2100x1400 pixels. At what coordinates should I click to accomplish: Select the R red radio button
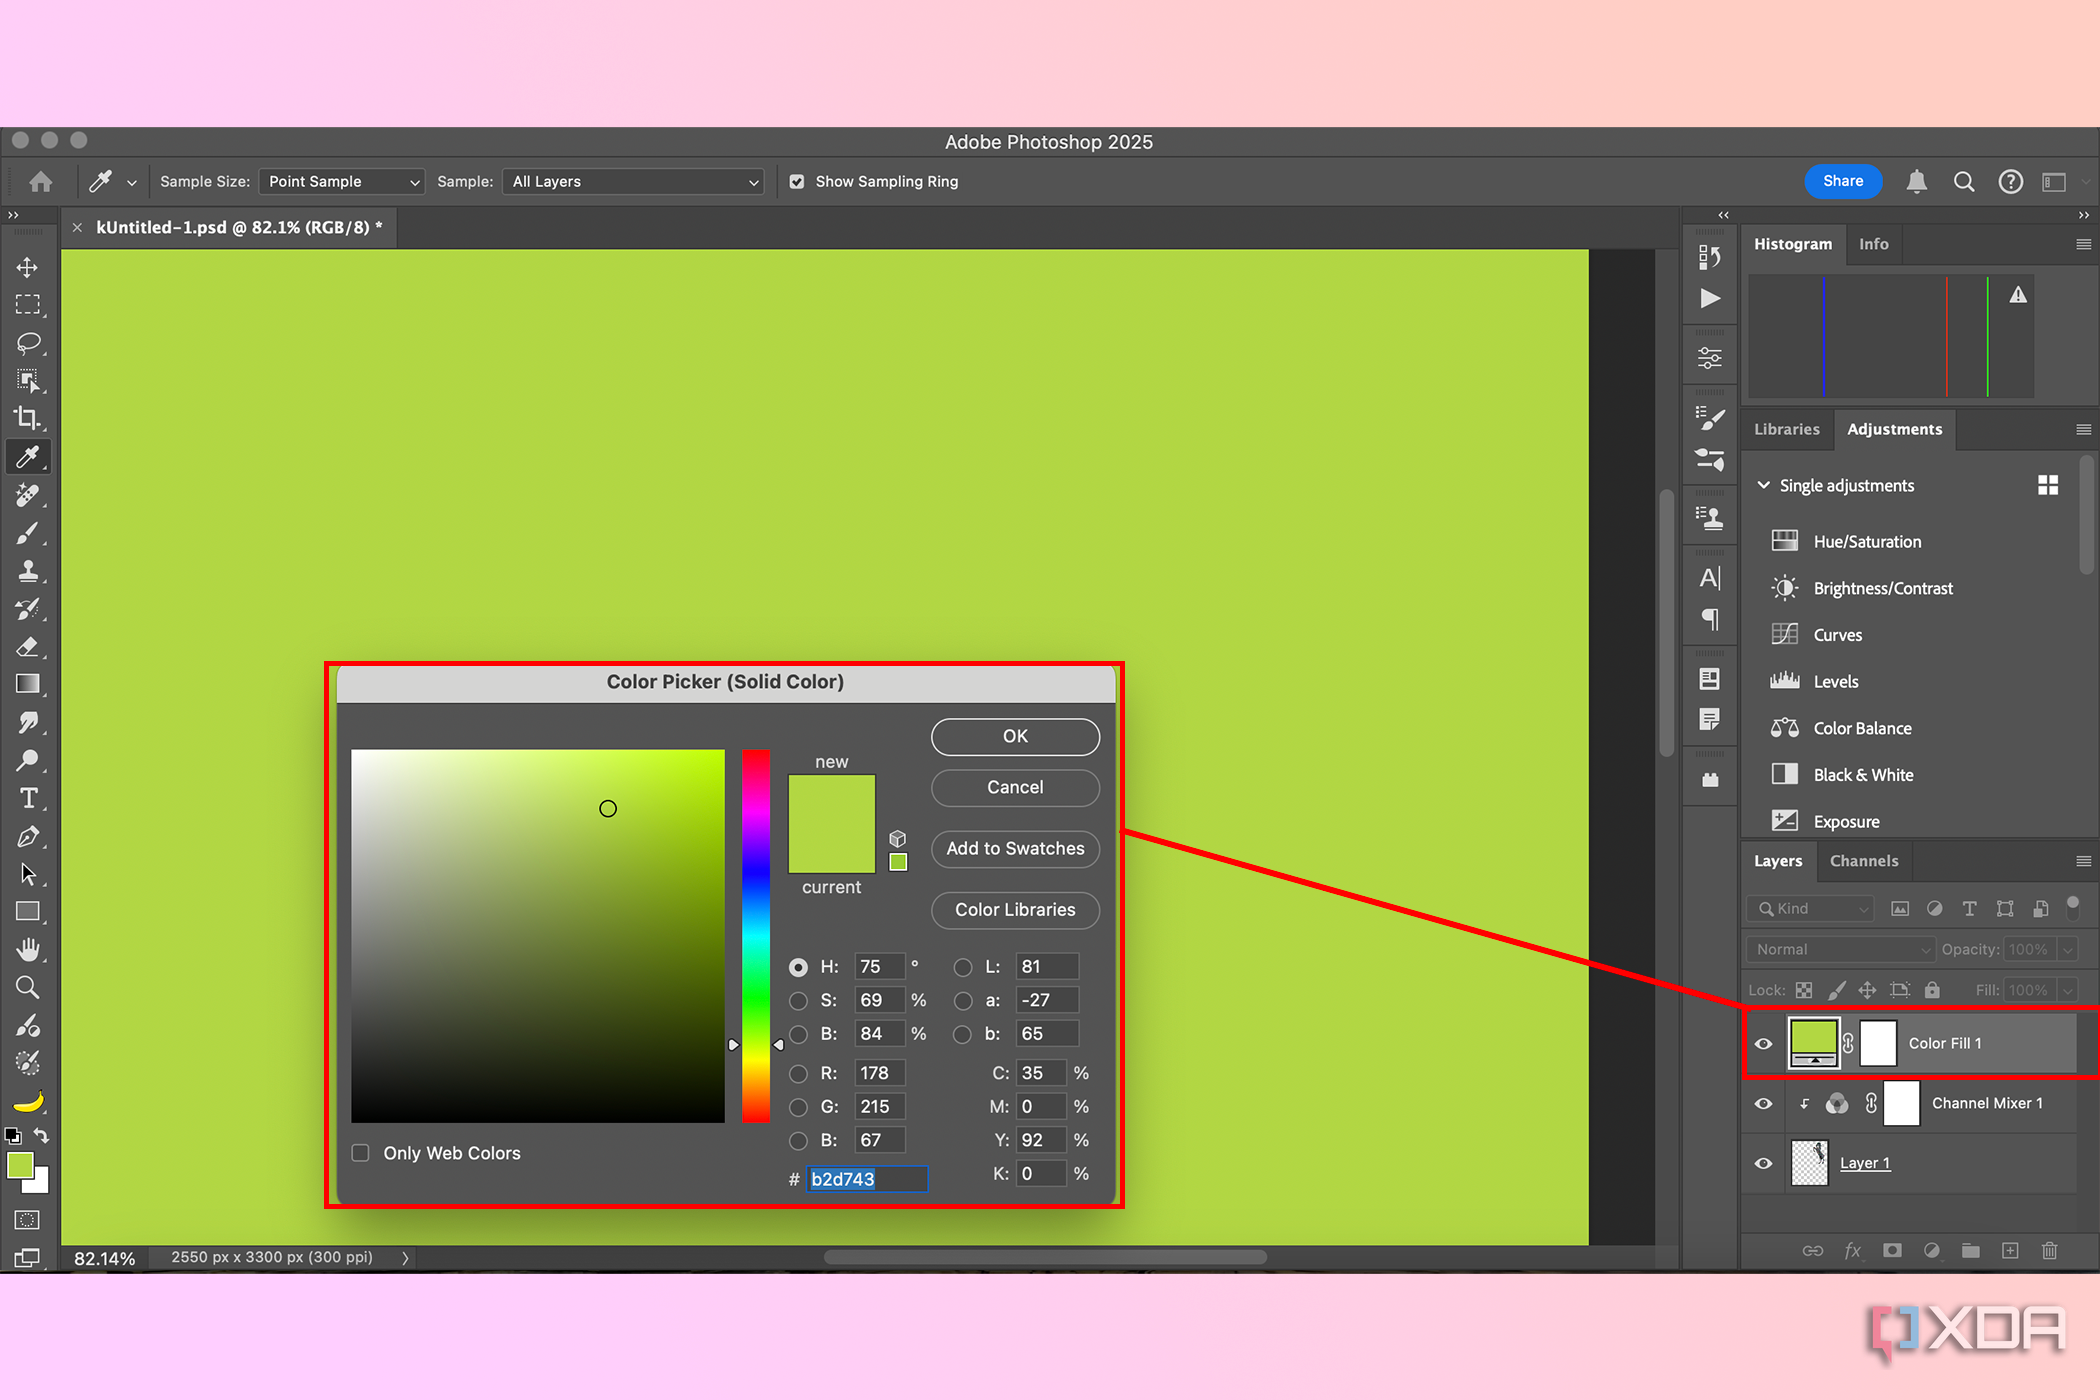pyautogui.click(x=798, y=1074)
